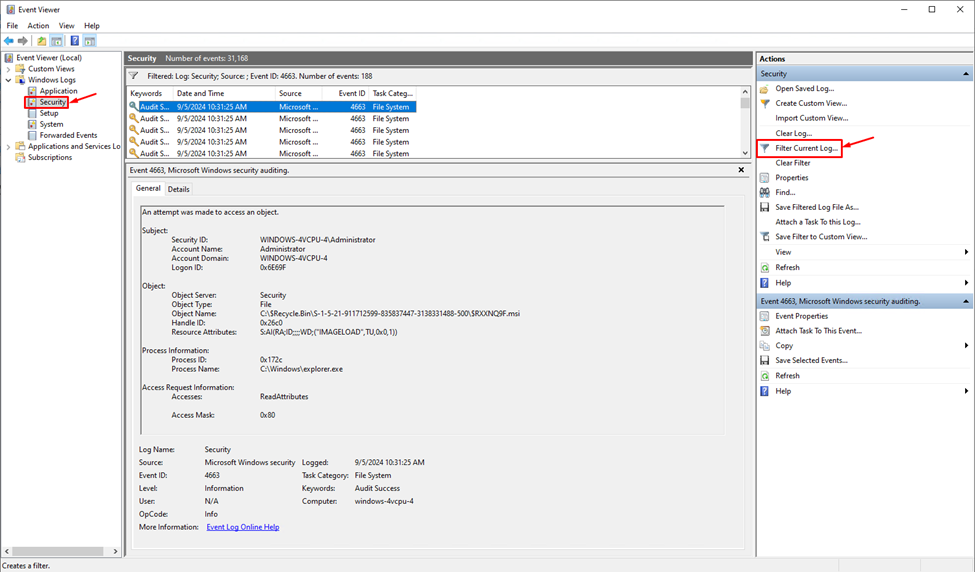975x572 pixels.
Task: Open the View submenu arrow
Action: tap(966, 252)
